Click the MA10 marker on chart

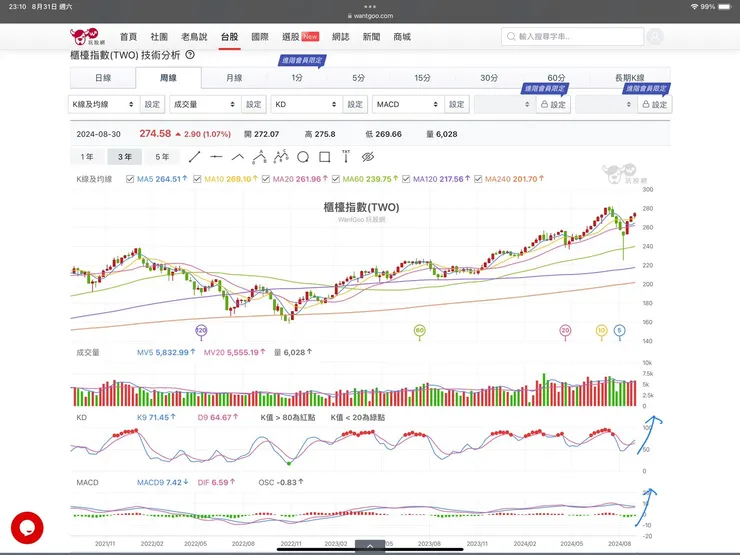point(601,330)
